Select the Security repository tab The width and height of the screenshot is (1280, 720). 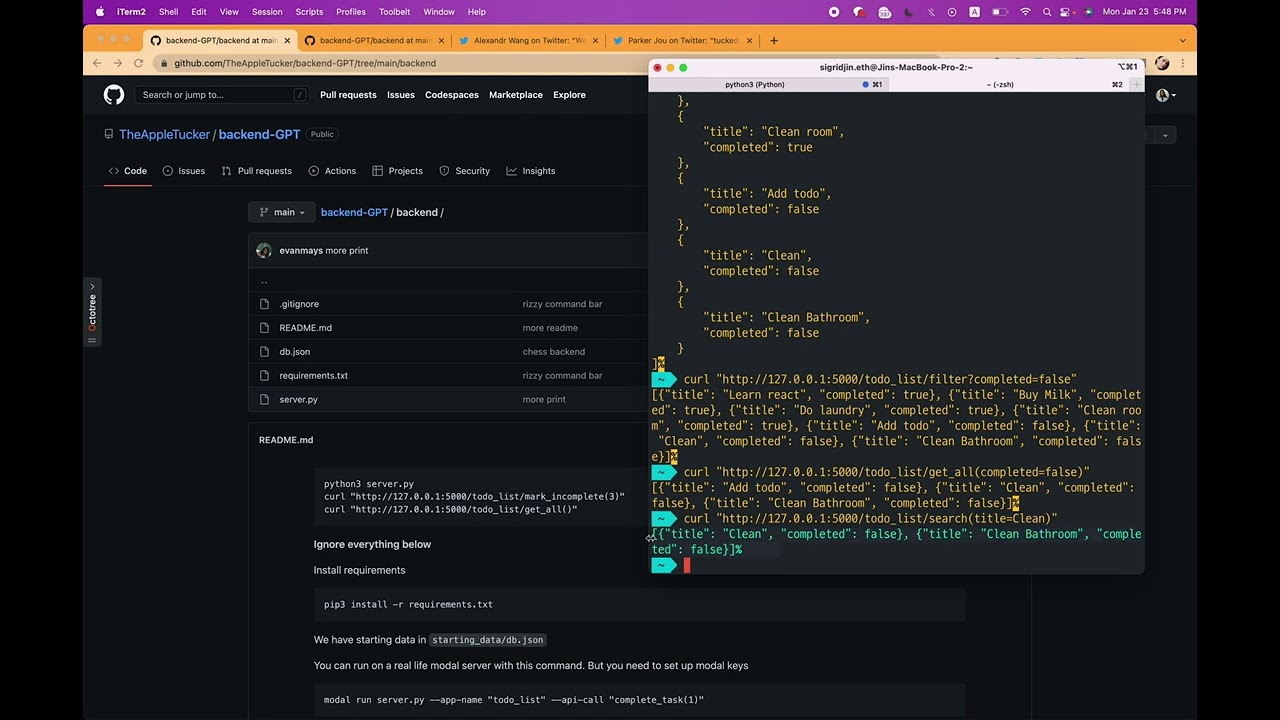pos(465,171)
